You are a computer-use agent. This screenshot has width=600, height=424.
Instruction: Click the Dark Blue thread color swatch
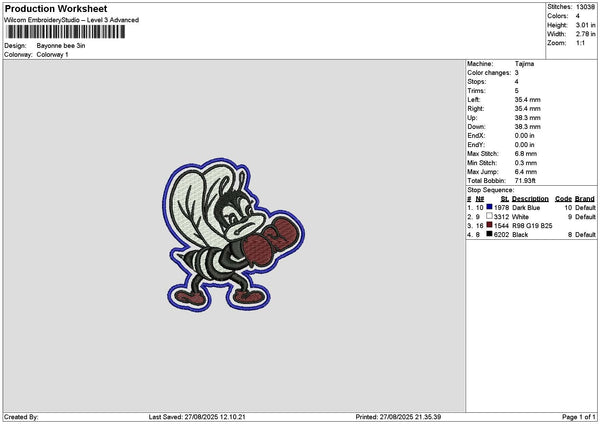pos(489,207)
